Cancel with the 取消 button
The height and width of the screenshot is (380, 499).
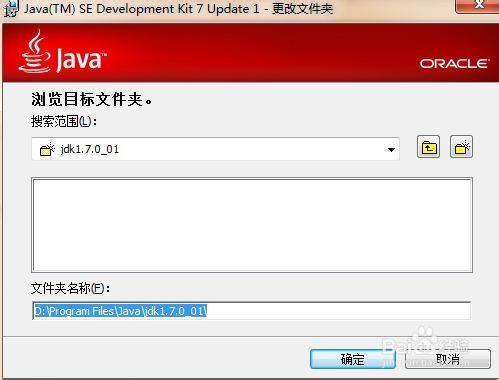click(x=448, y=359)
